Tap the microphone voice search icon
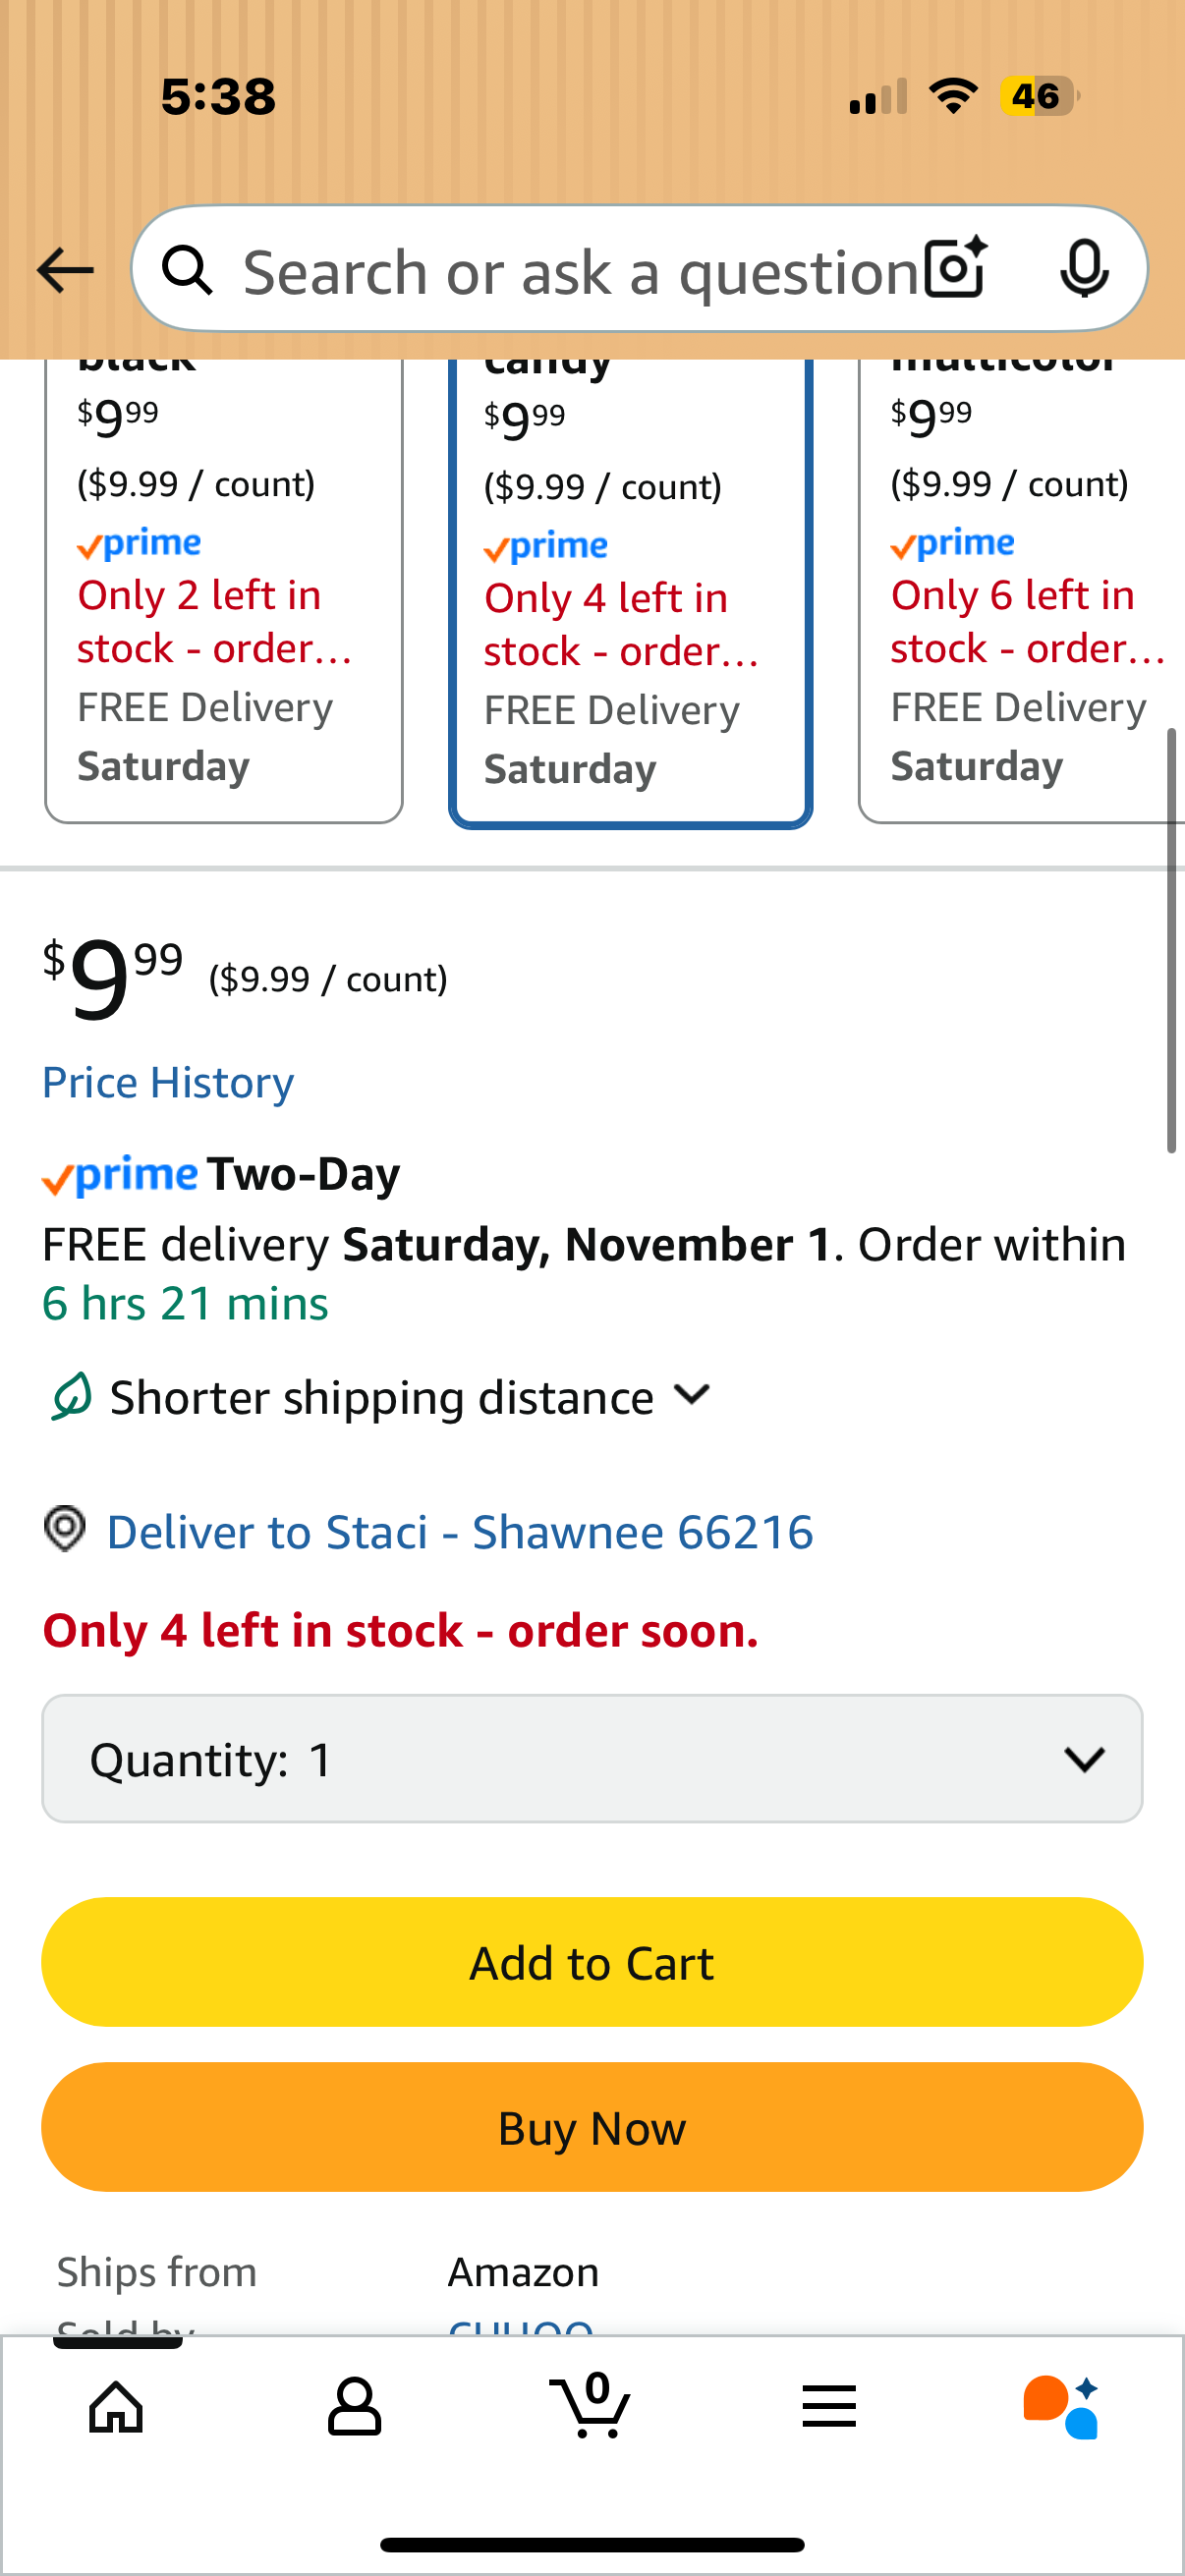1185x2576 pixels. (1083, 268)
